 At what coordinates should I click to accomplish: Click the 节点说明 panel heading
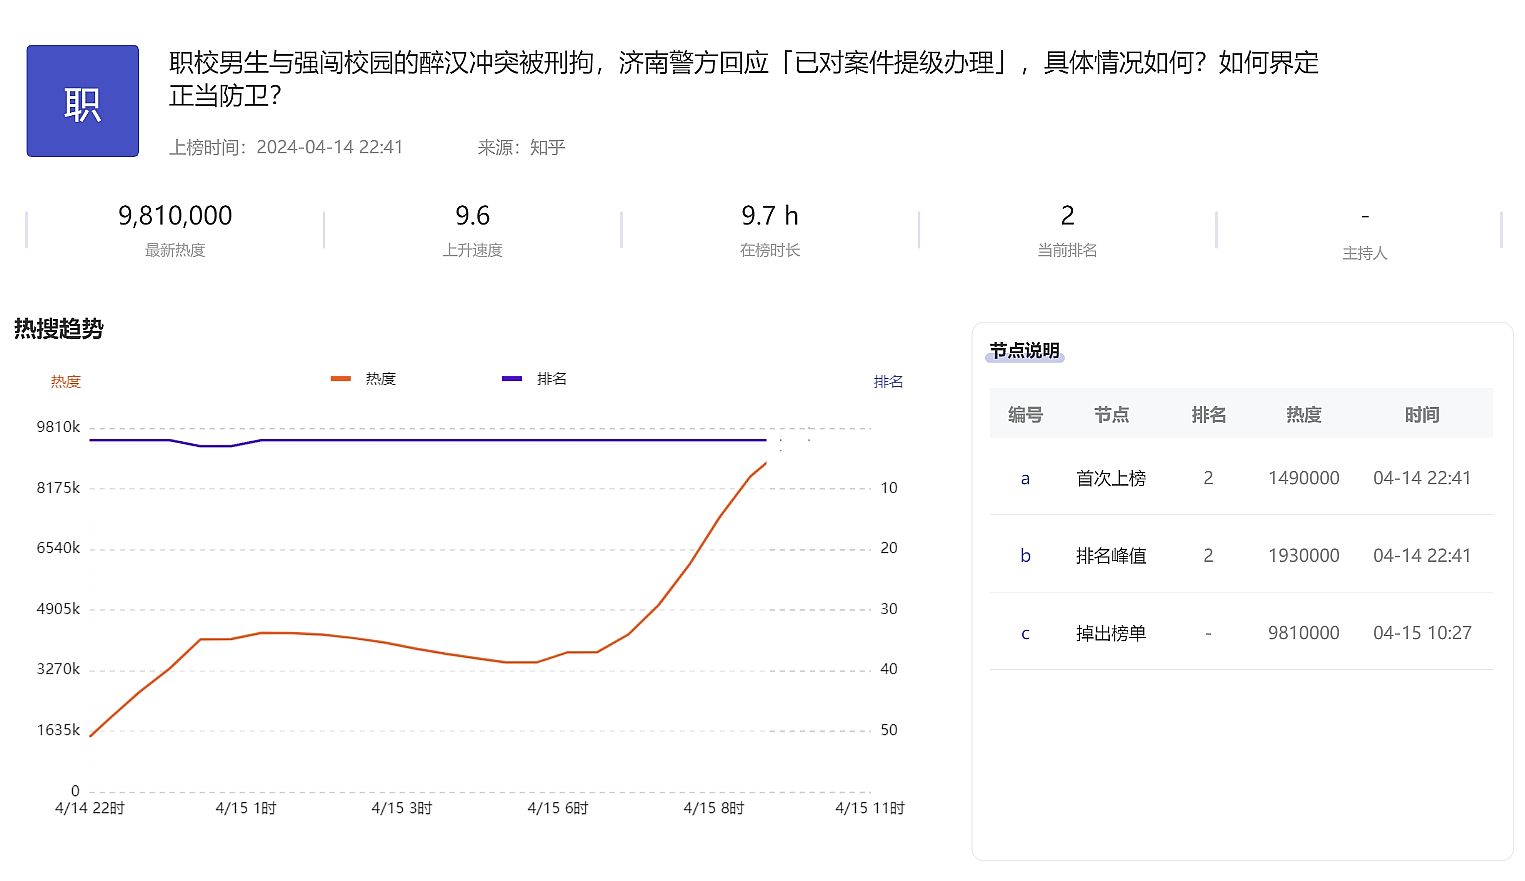[x=1025, y=351]
